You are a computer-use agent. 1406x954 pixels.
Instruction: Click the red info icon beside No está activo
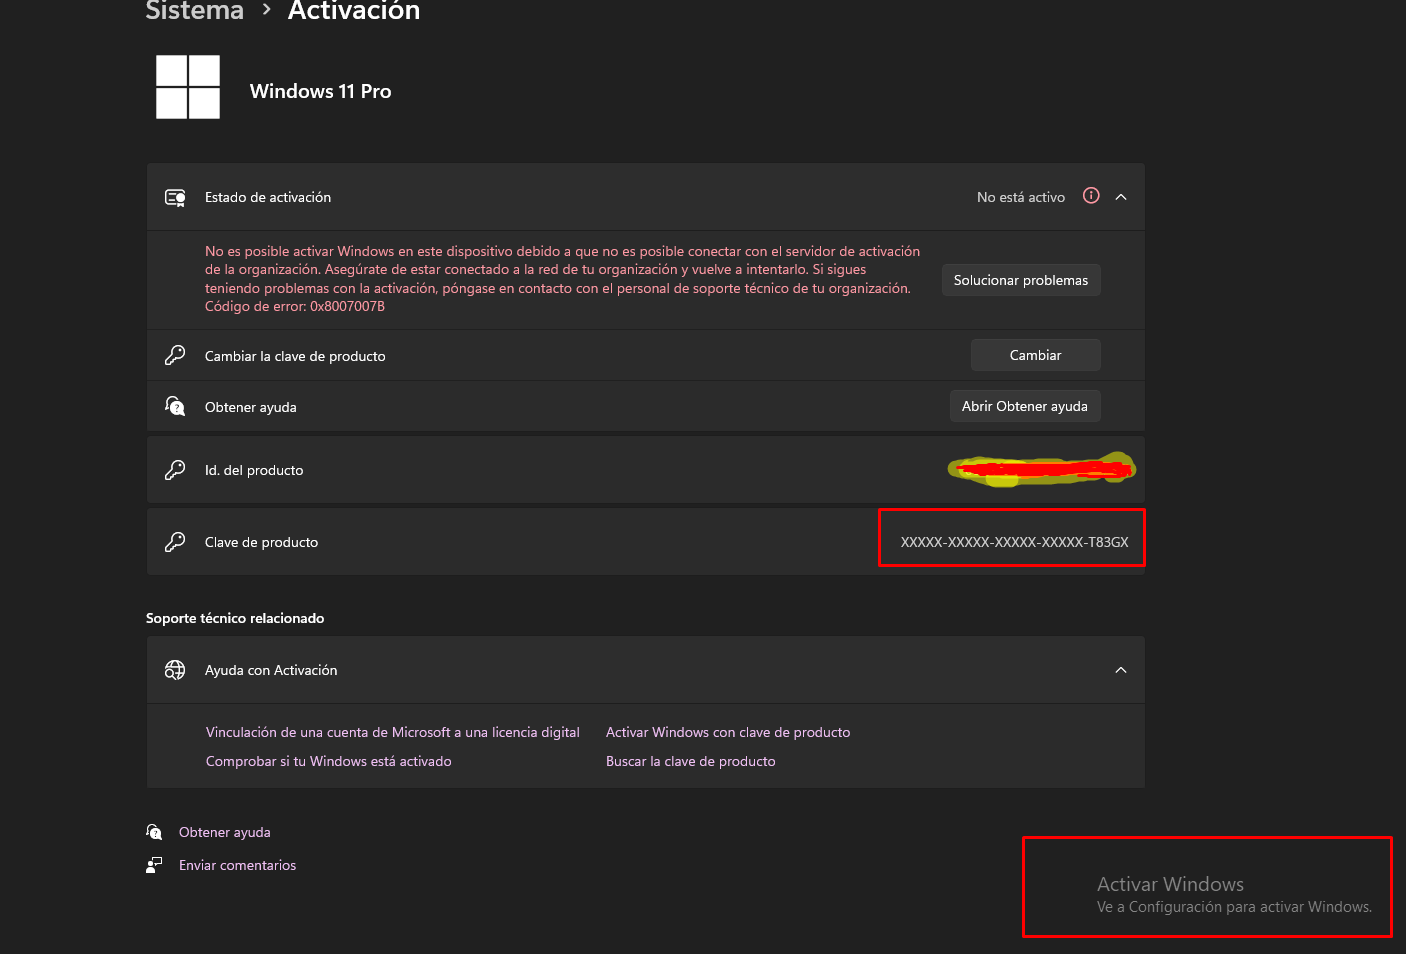tap(1091, 196)
